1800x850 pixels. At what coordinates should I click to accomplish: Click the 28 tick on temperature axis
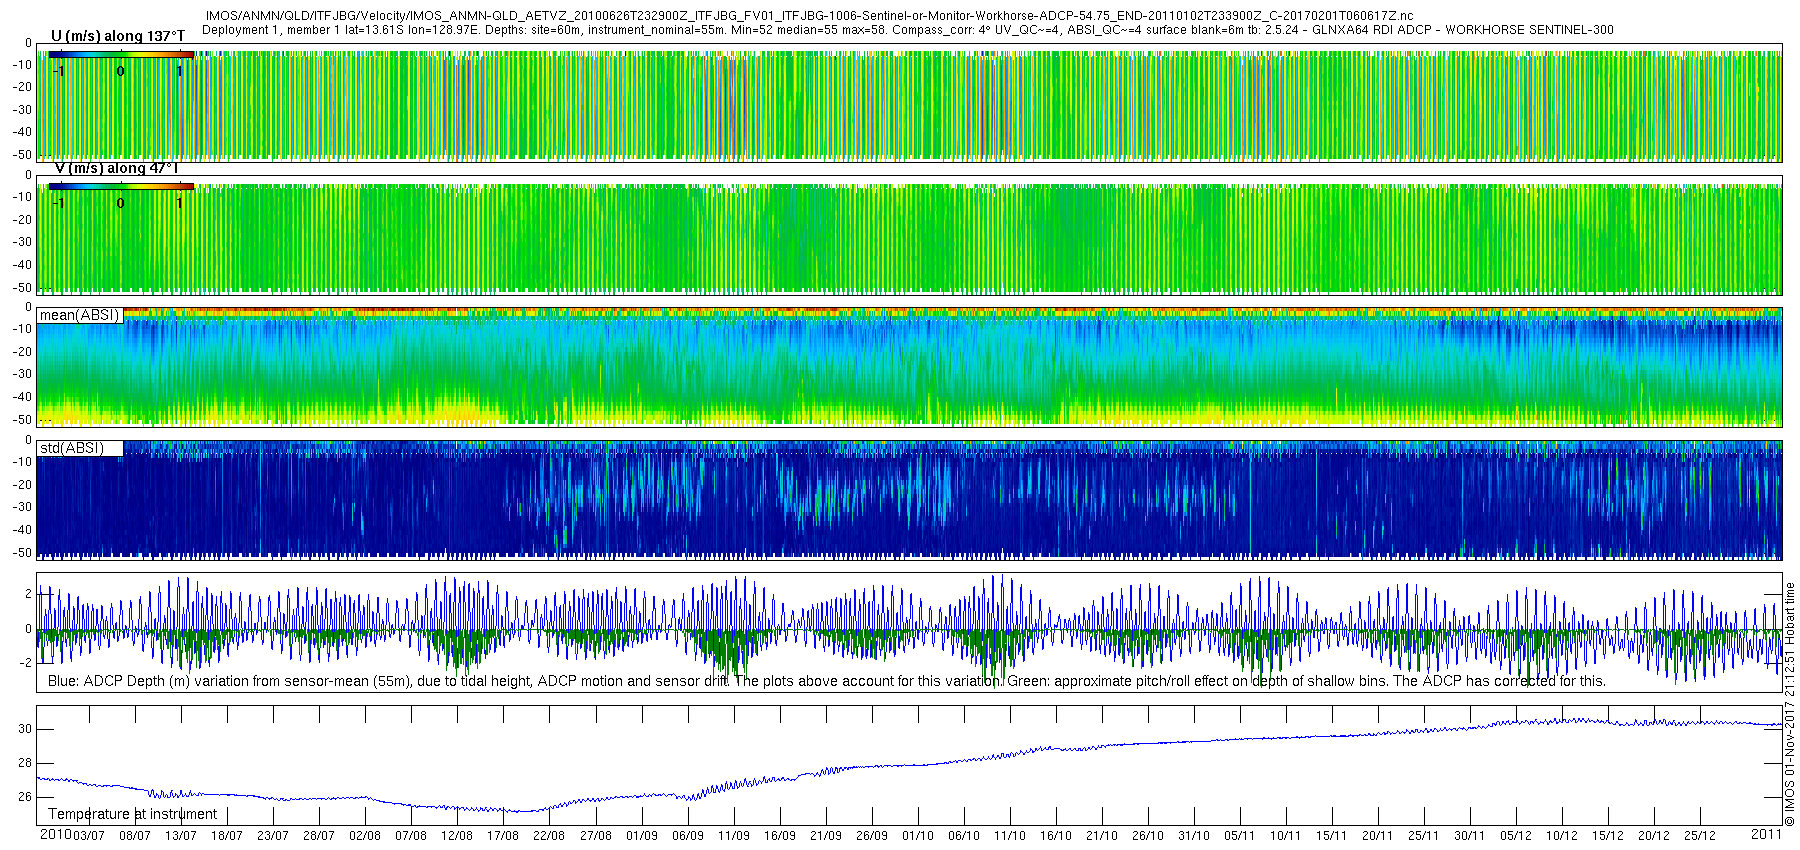(25, 763)
